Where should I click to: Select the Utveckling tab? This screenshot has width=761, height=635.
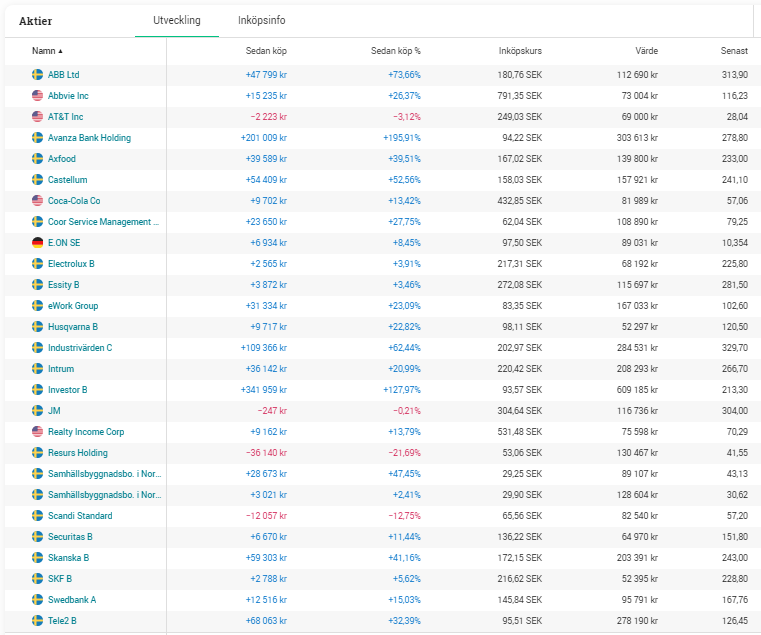[177, 20]
